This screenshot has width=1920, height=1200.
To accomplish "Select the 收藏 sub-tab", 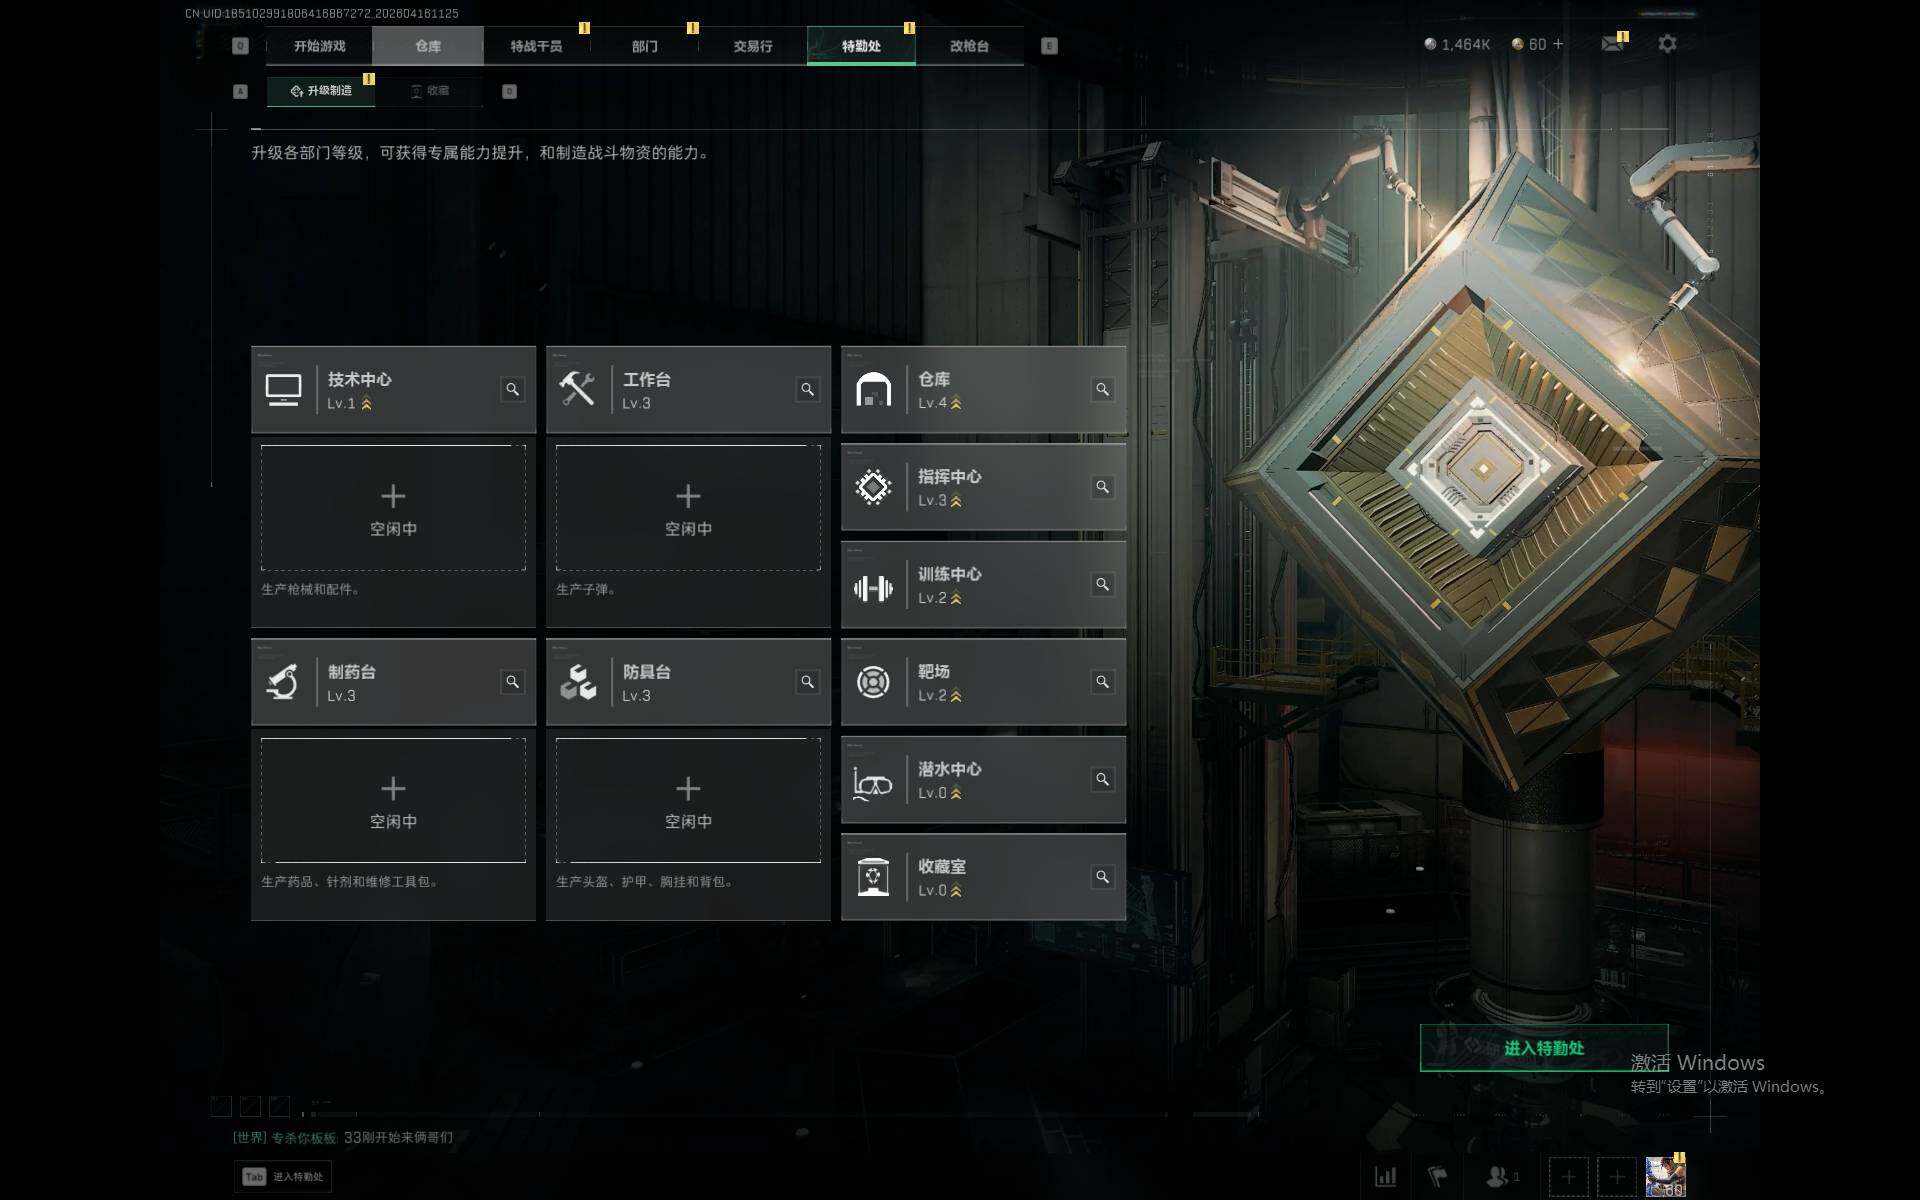I will (430, 91).
